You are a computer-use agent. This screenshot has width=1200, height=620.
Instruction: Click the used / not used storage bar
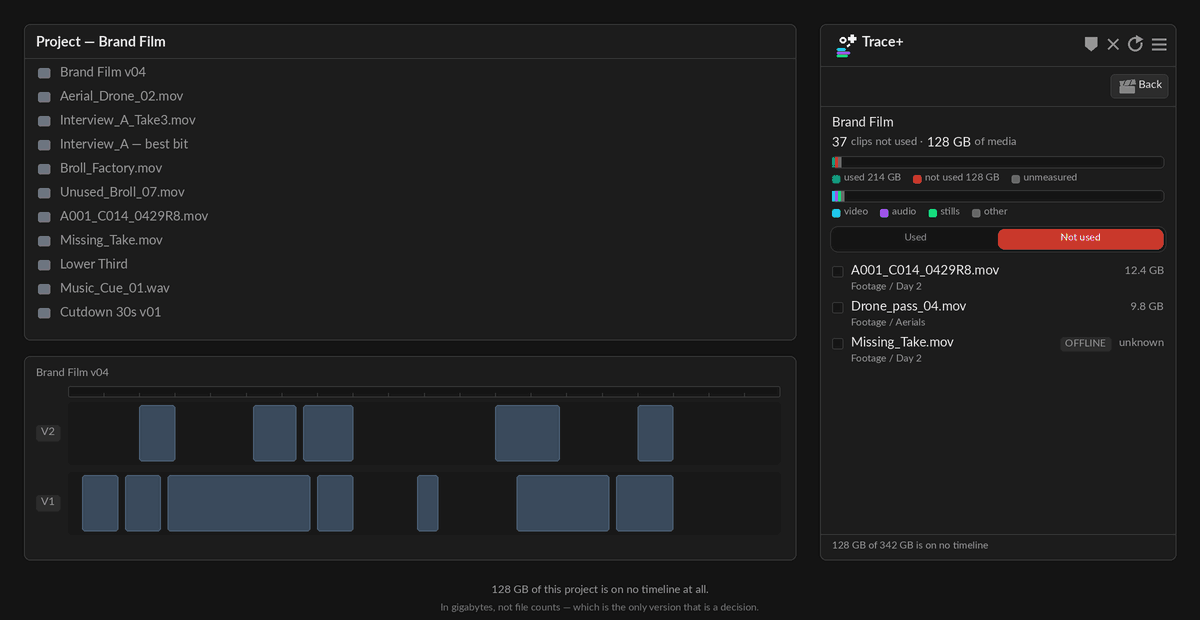click(998, 162)
